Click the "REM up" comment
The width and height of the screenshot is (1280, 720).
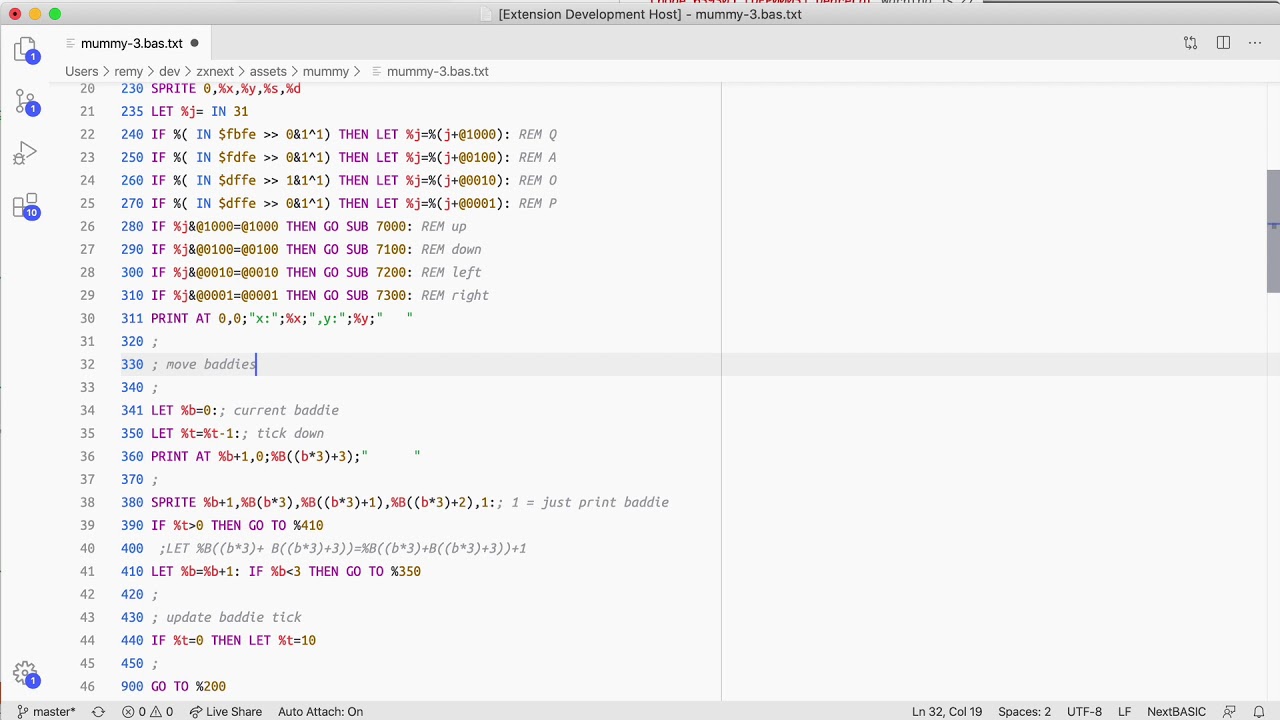click(x=443, y=226)
